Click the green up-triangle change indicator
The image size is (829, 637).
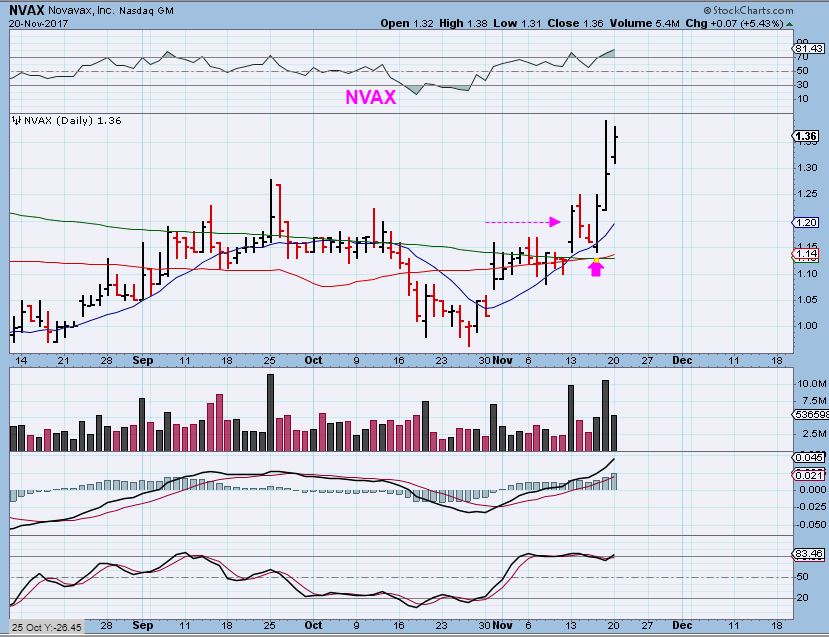coord(789,24)
